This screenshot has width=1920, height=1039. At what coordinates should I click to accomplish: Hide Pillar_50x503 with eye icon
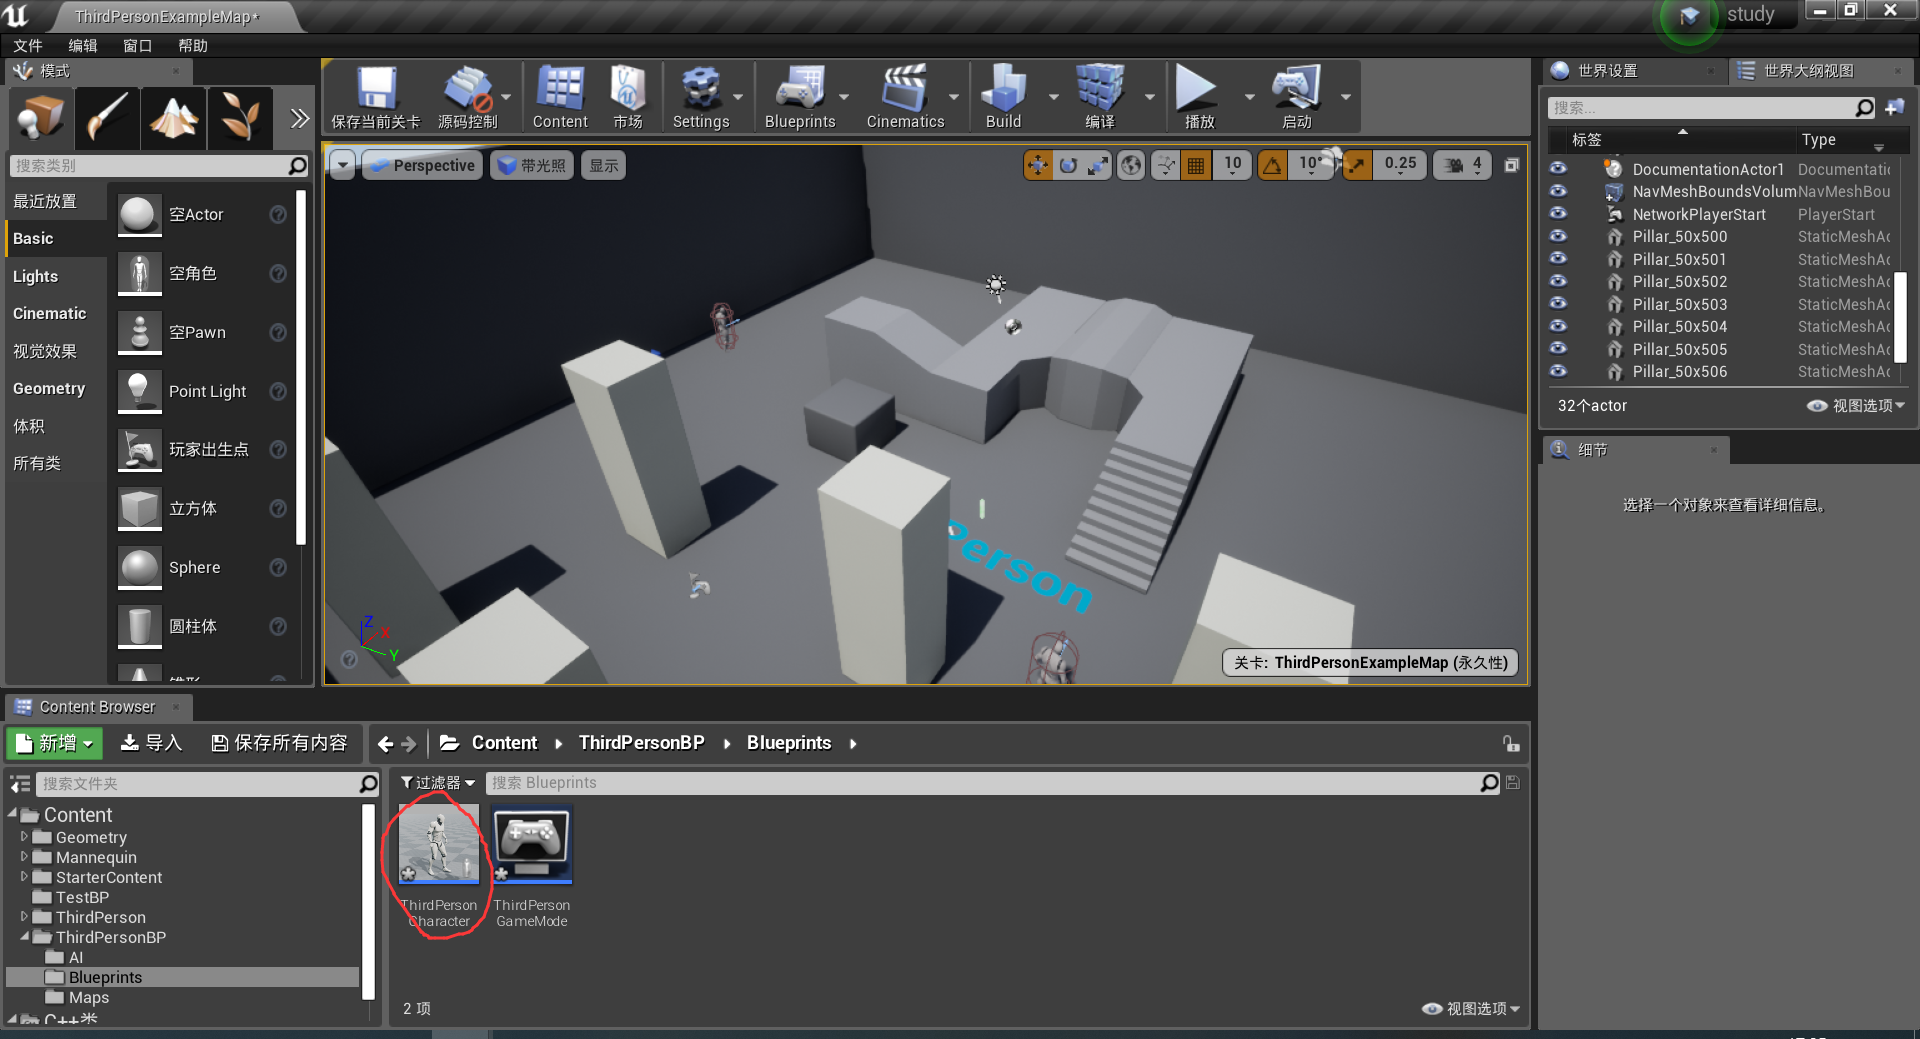pos(1558,303)
